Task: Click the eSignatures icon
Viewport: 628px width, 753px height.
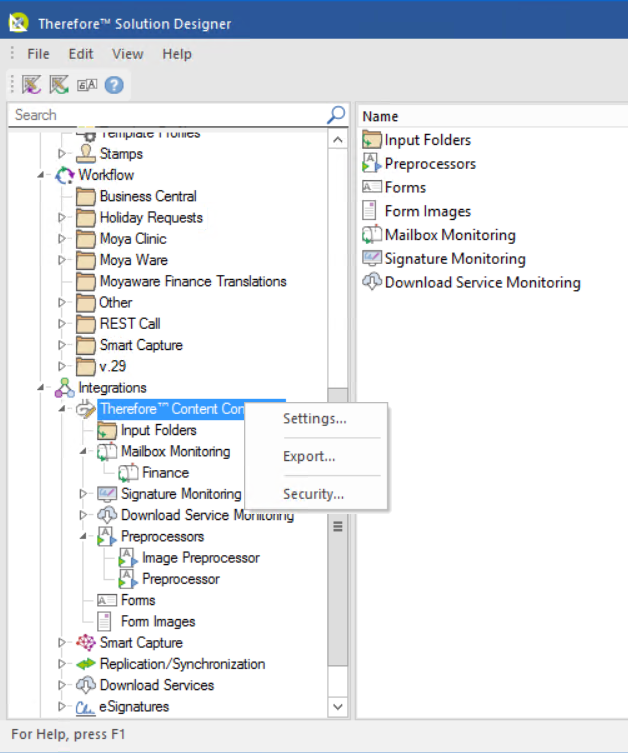Action: tap(85, 707)
